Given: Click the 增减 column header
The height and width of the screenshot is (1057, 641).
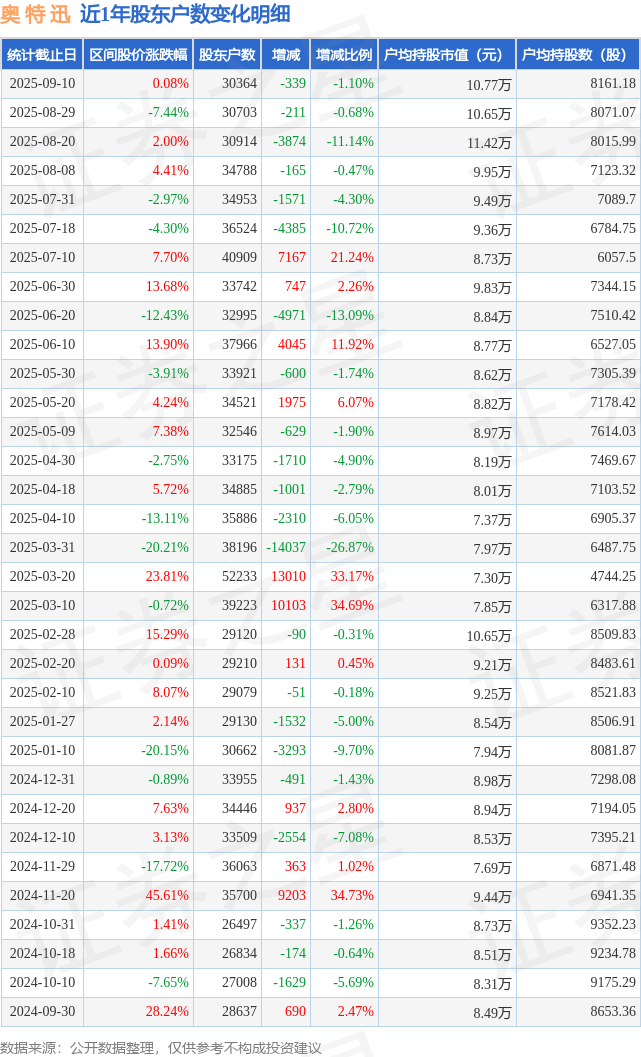Looking at the screenshot, I should 285,55.
